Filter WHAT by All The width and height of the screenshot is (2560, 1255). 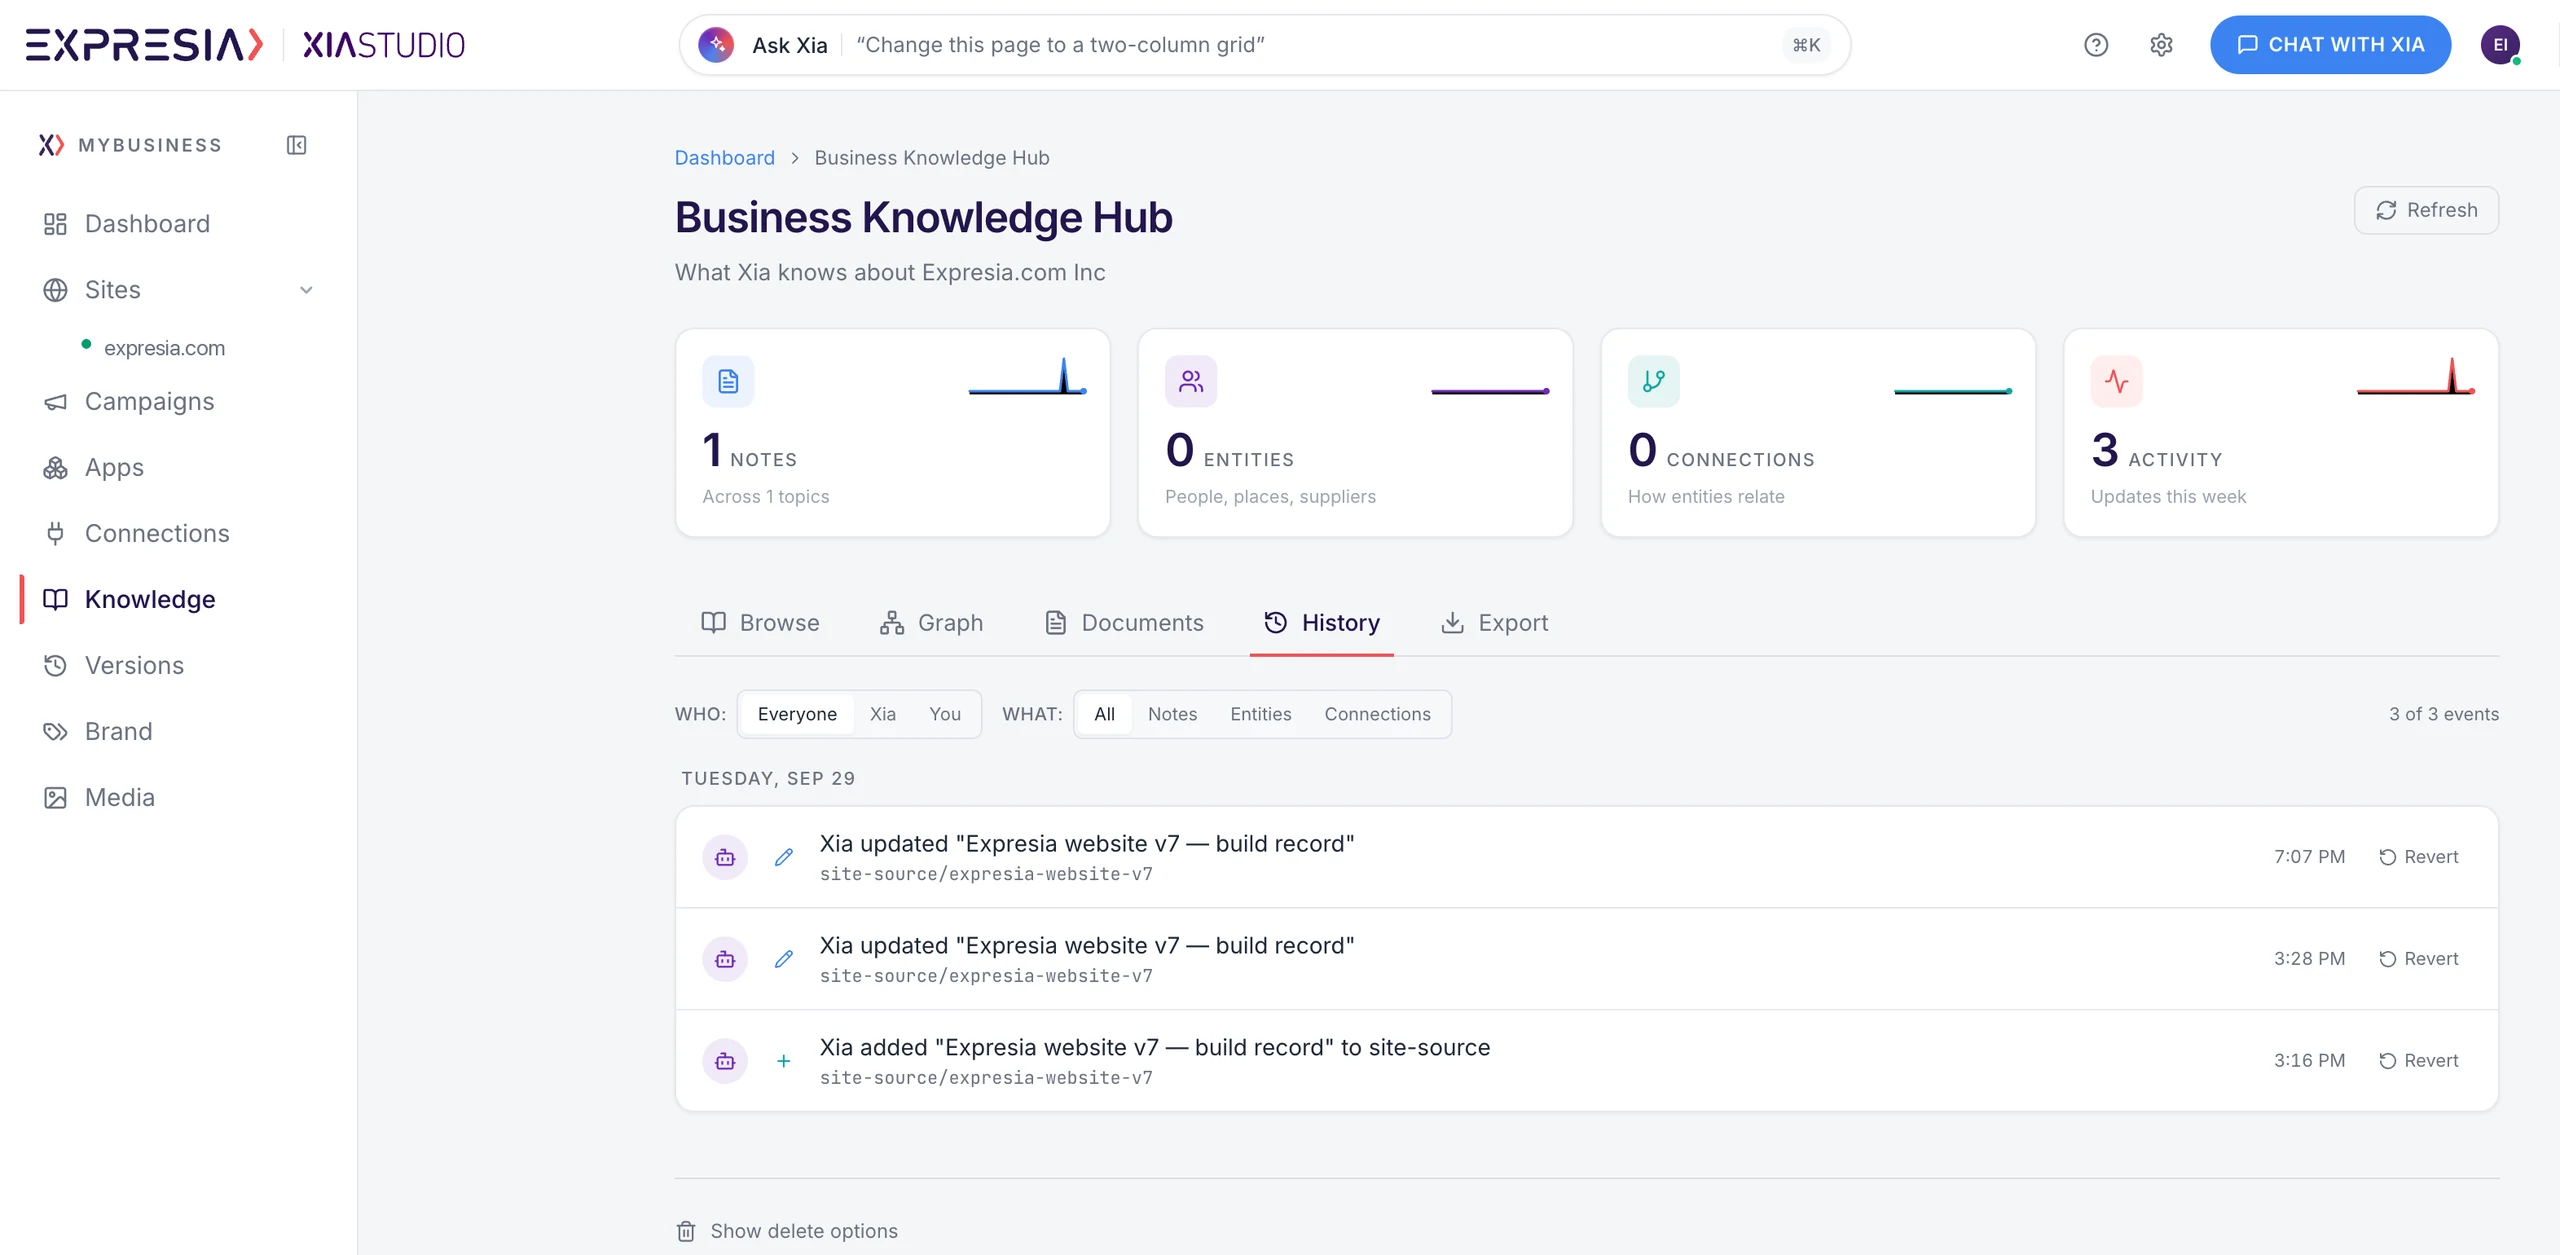[x=1104, y=714]
